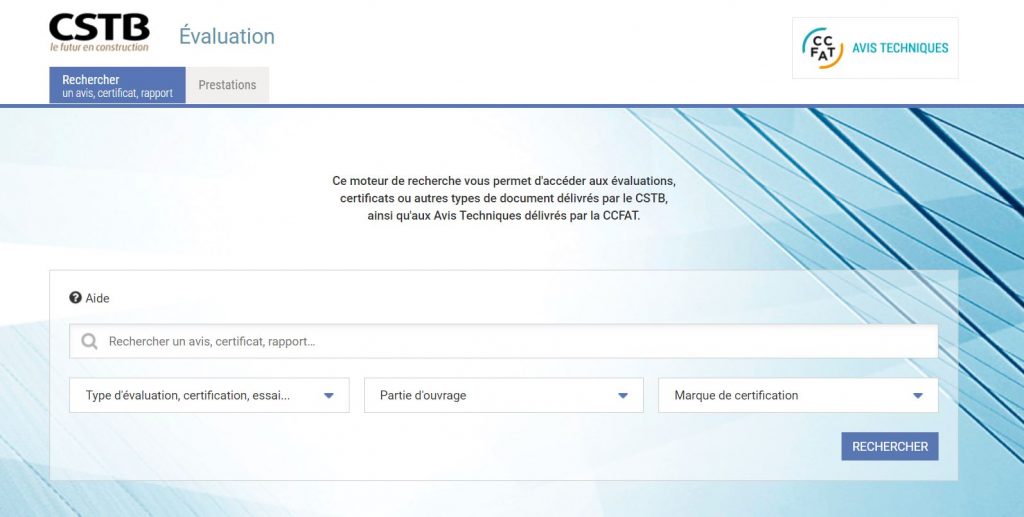
Task: Click the arrow icon on Type d'évaluation
Action: coord(329,396)
